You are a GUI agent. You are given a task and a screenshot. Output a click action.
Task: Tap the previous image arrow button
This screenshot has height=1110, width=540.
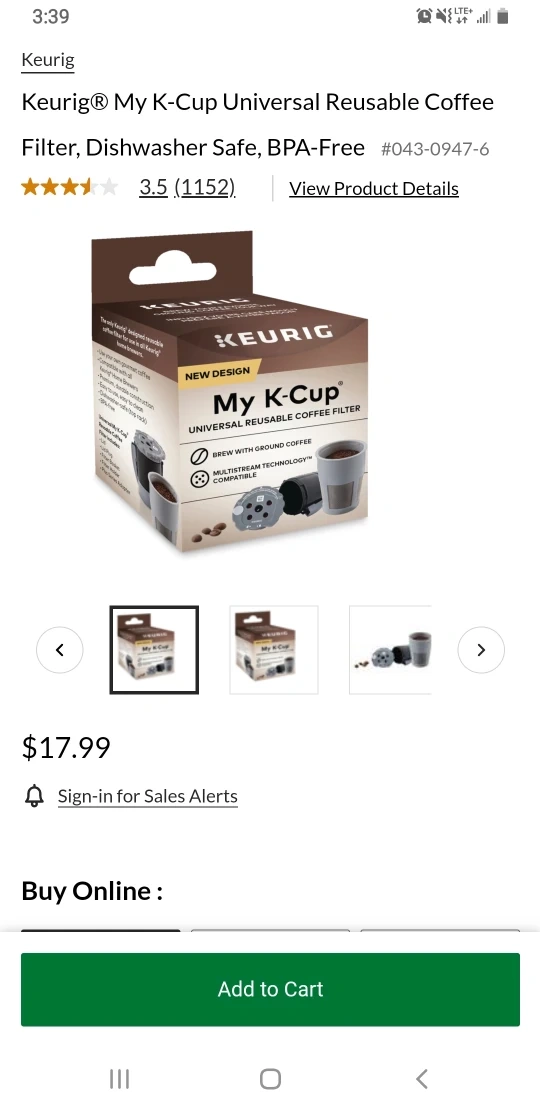point(59,650)
